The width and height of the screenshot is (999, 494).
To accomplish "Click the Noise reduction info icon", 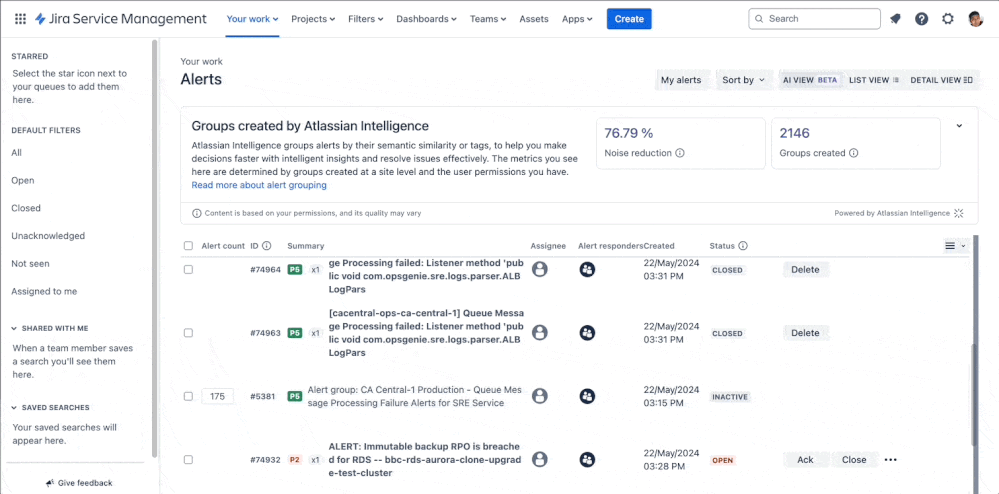I will (x=680, y=153).
